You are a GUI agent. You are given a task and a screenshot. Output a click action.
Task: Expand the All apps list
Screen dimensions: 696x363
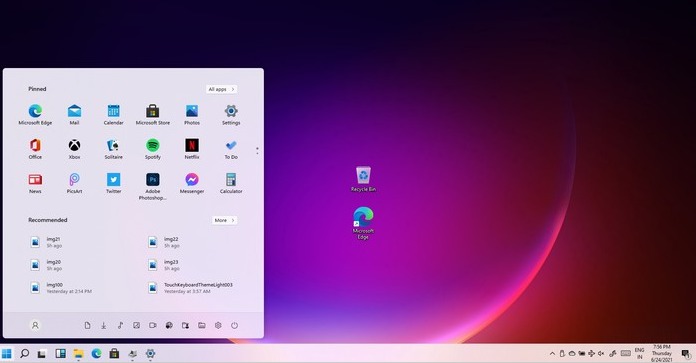[x=221, y=89]
